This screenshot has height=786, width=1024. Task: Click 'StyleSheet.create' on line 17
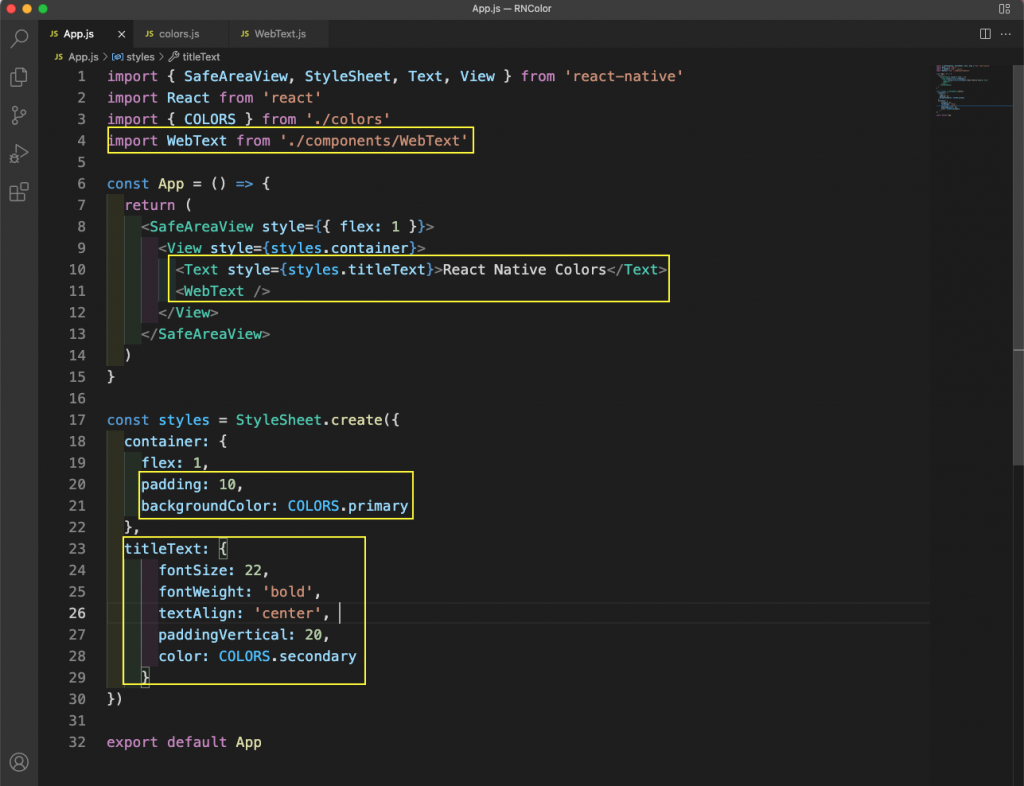pyautogui.click(x=309, y=420)
